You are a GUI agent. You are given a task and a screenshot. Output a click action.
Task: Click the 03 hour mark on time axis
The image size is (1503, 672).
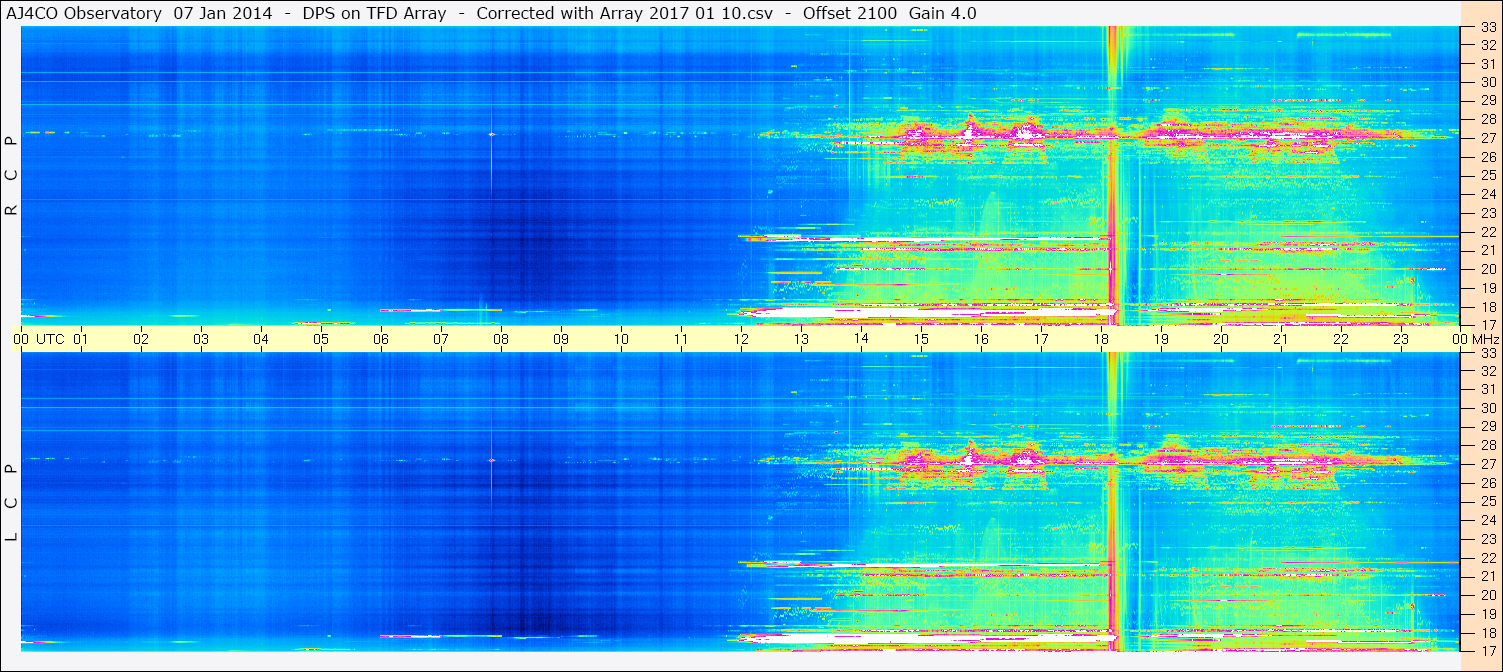[x=201, y=339]
